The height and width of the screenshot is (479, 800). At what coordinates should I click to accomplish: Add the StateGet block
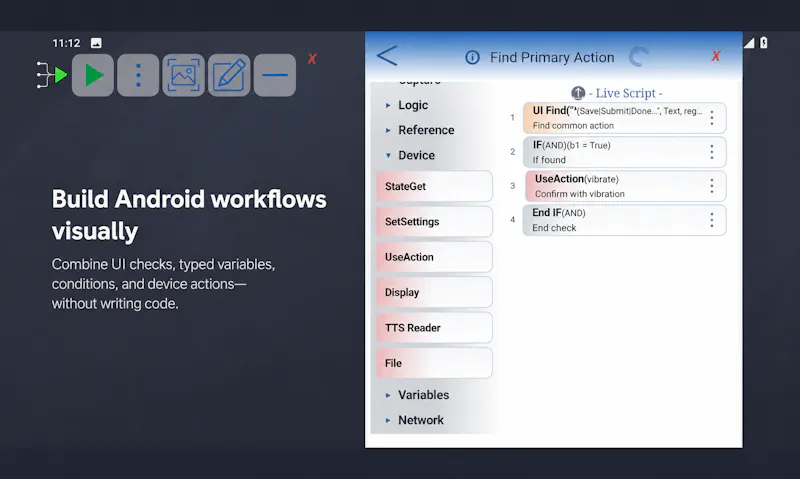point(434,186)
